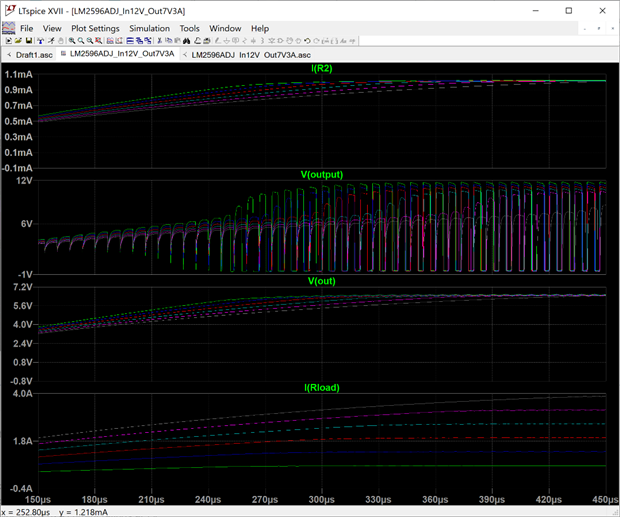
Task: Open the Simulation menu
Action: coord(149,28)
